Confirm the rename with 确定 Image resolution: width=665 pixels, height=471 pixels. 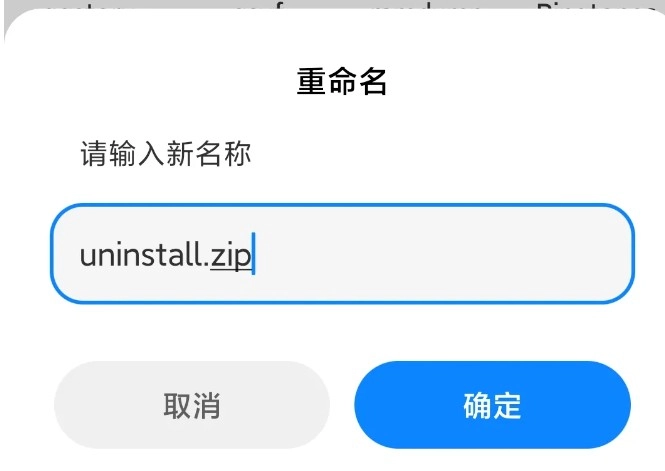492,405
